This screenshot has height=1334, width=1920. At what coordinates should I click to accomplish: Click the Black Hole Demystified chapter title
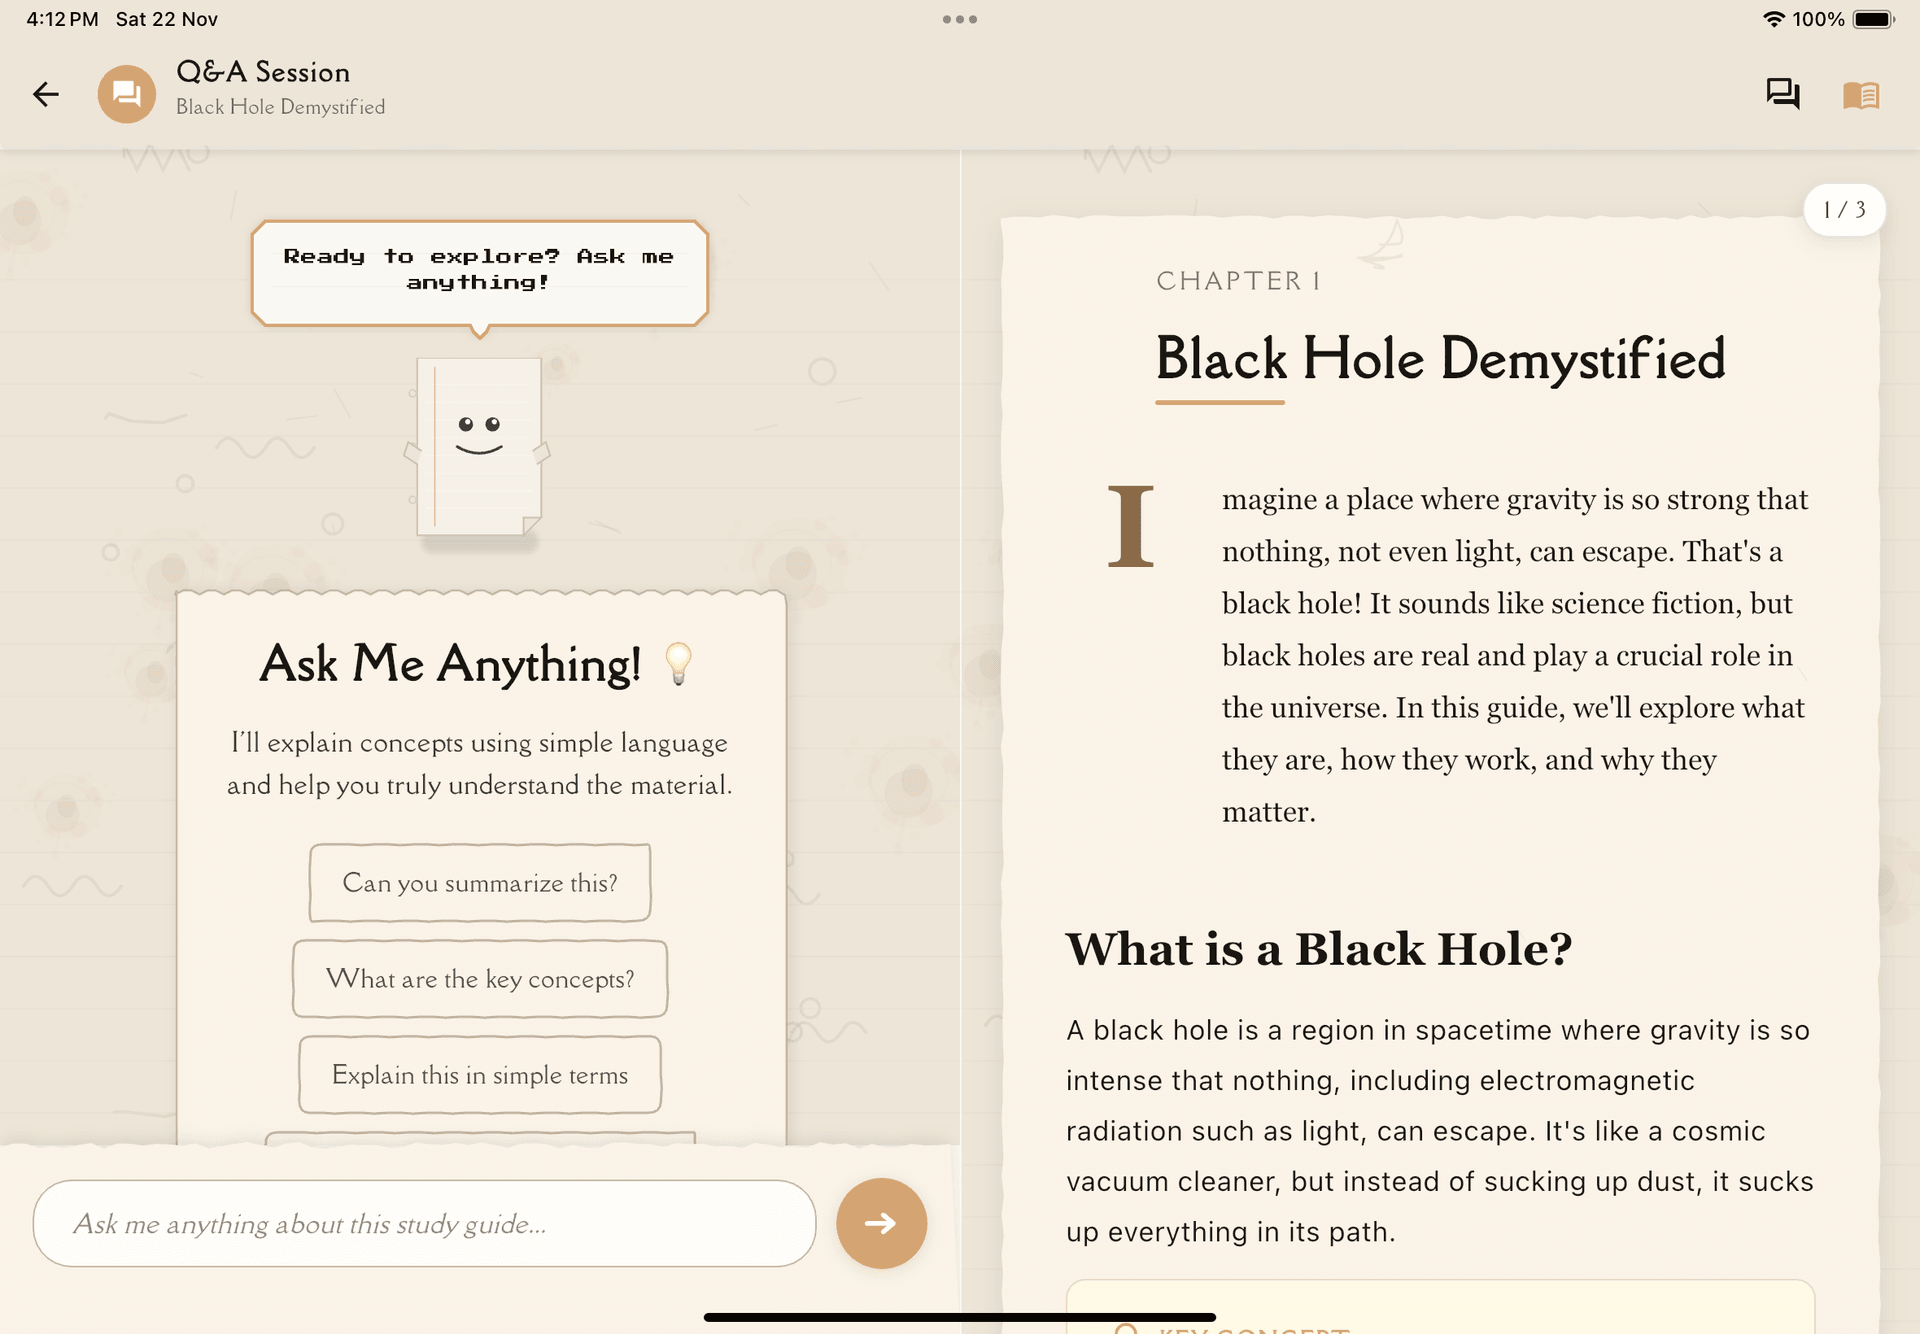pos(1440,358)
